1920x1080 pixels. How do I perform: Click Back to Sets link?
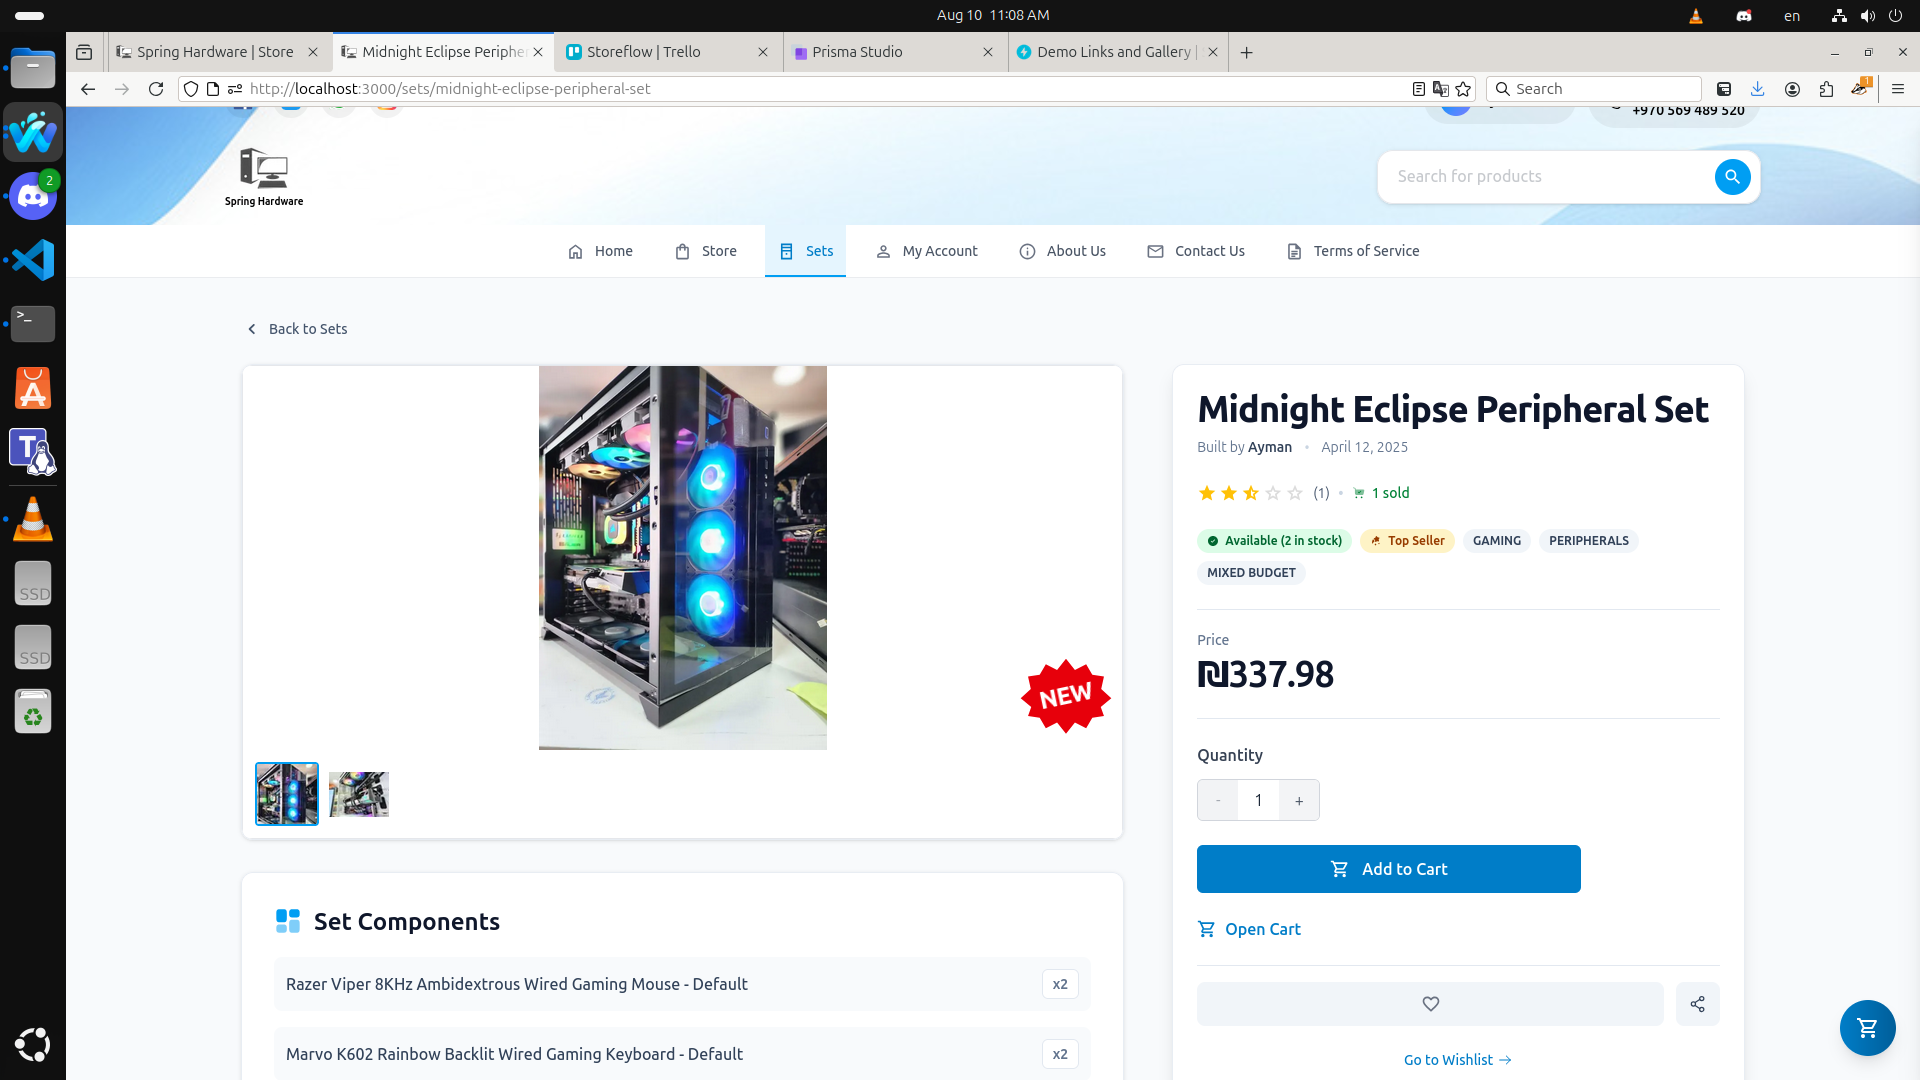point(297,329)
